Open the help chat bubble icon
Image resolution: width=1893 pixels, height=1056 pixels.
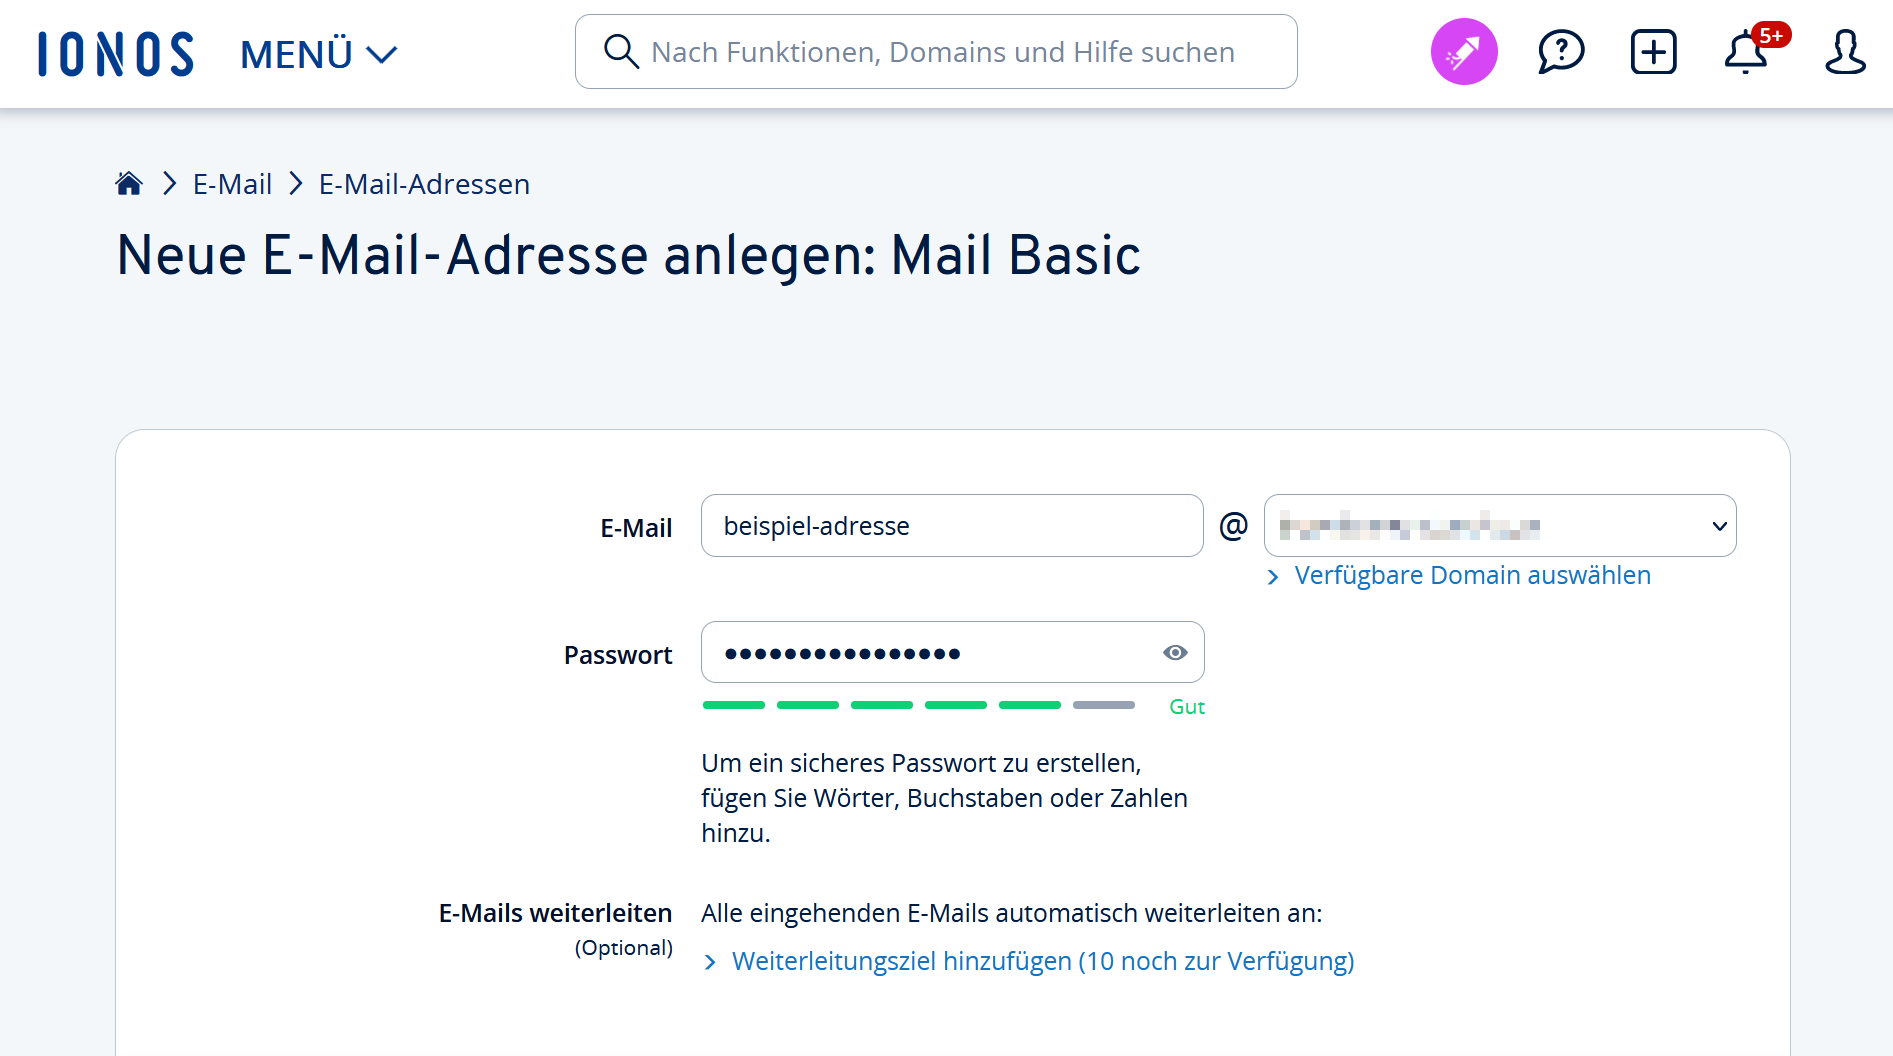tap(1561, 52)
